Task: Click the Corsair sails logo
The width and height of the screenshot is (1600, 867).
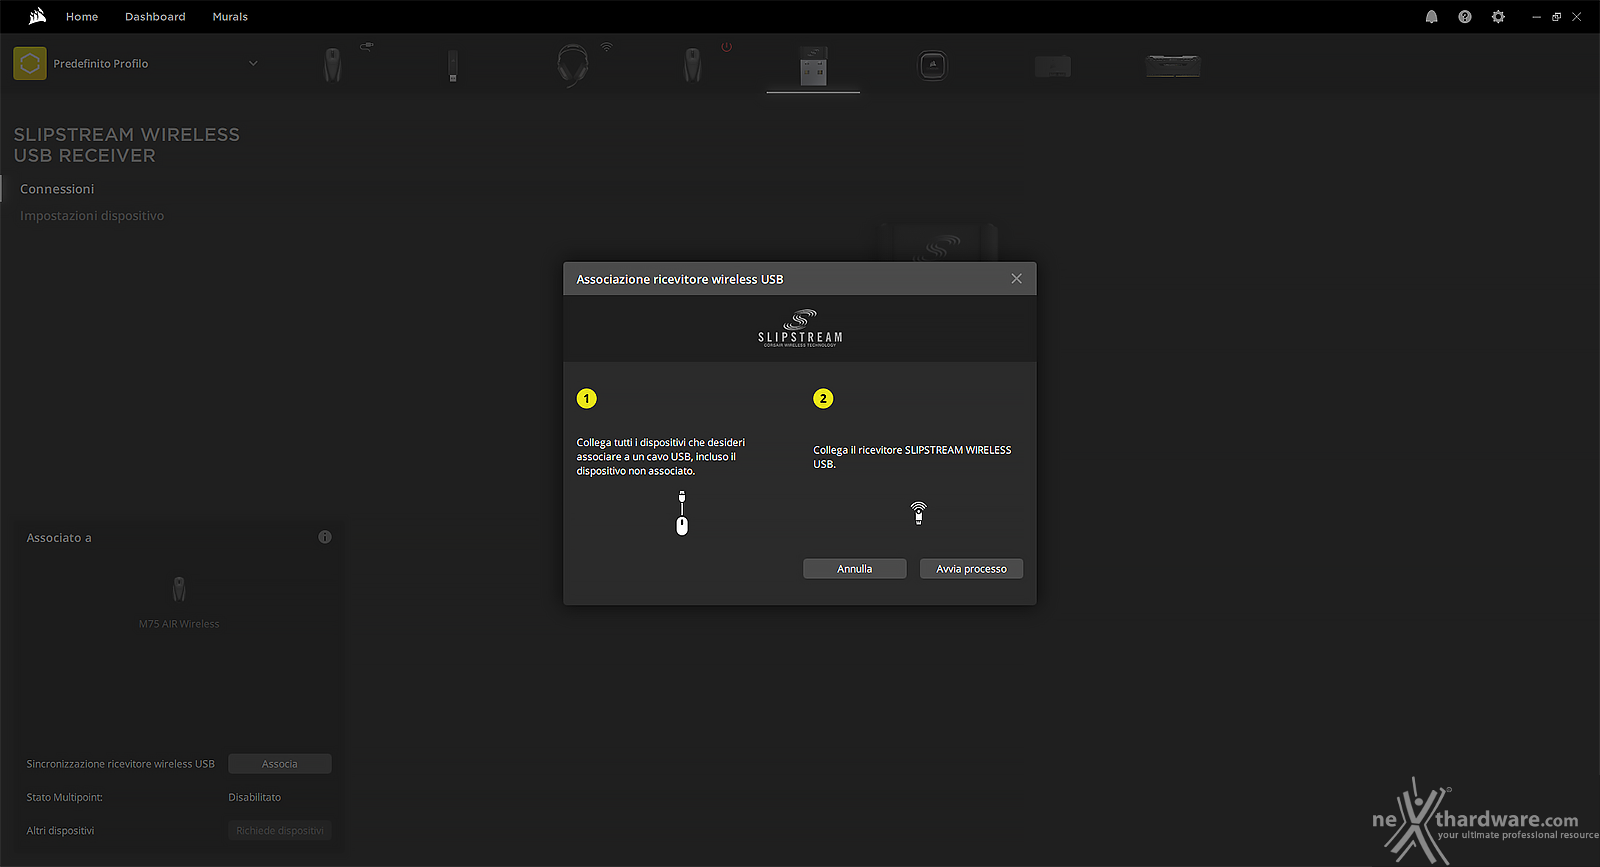Action: (x=38, y=16)
